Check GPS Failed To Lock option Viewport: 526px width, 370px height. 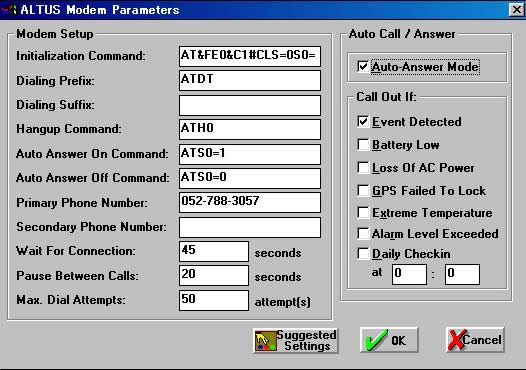coord(363,190)
